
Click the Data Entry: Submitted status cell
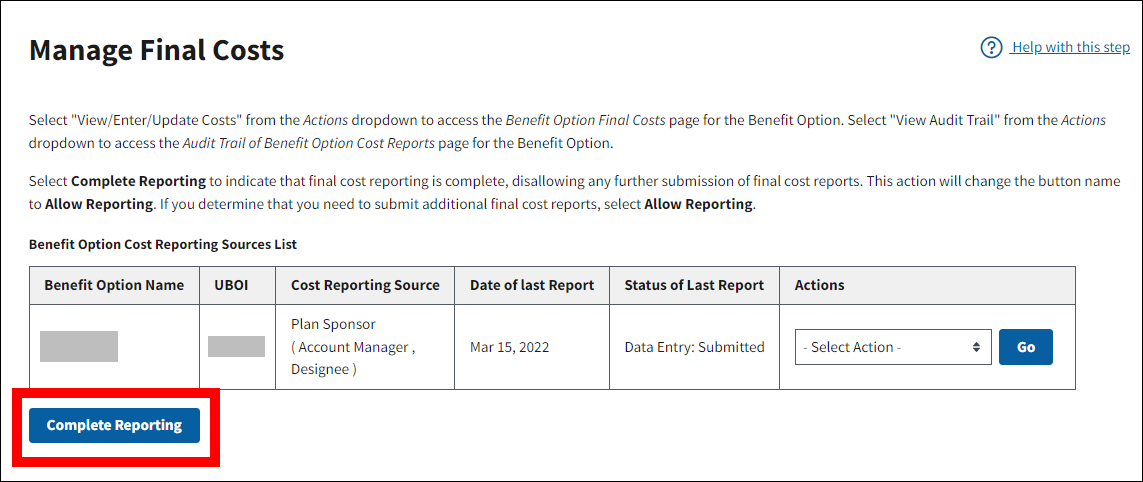pyautogui.click(x=694, y=347)
